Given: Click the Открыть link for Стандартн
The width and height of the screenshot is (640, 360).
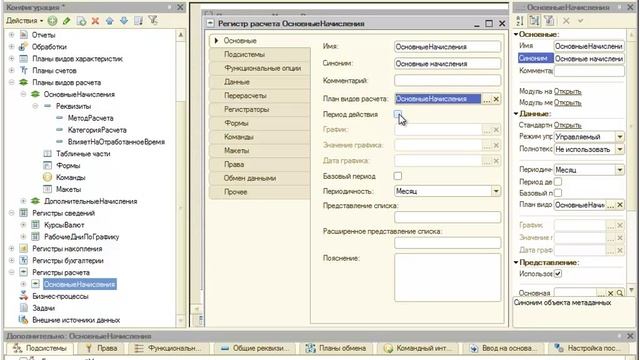Looking at the screenshot, I should coord(568,125).
